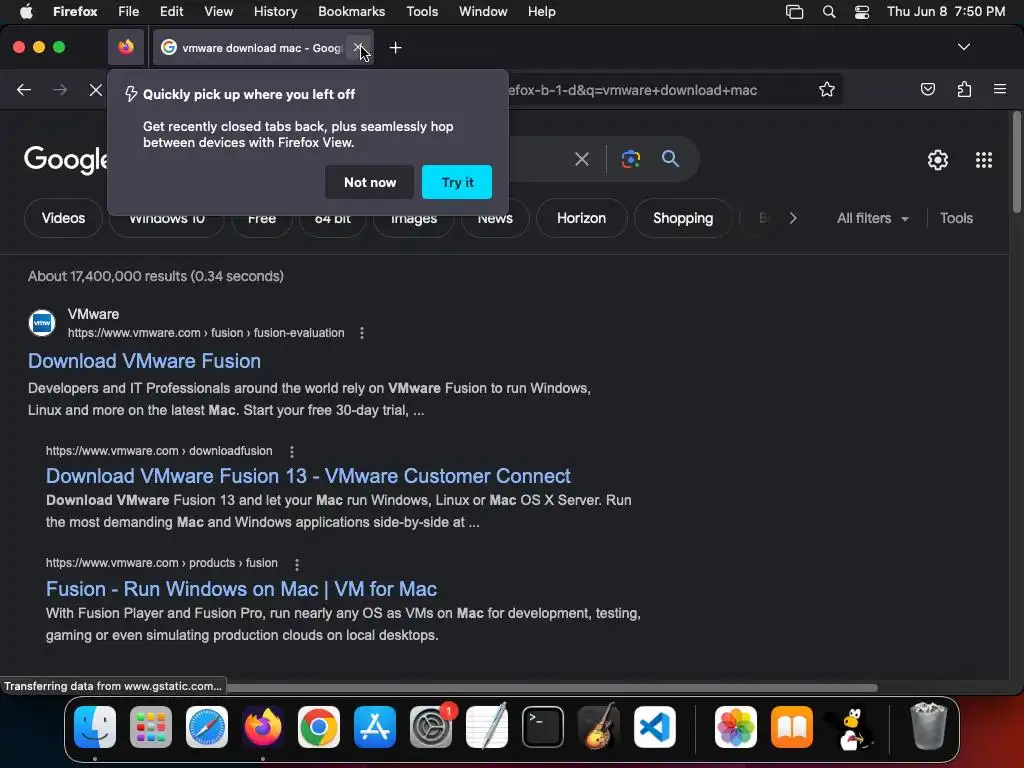
Task: Submit search with magnifier icon
Action: pos(670,159)
